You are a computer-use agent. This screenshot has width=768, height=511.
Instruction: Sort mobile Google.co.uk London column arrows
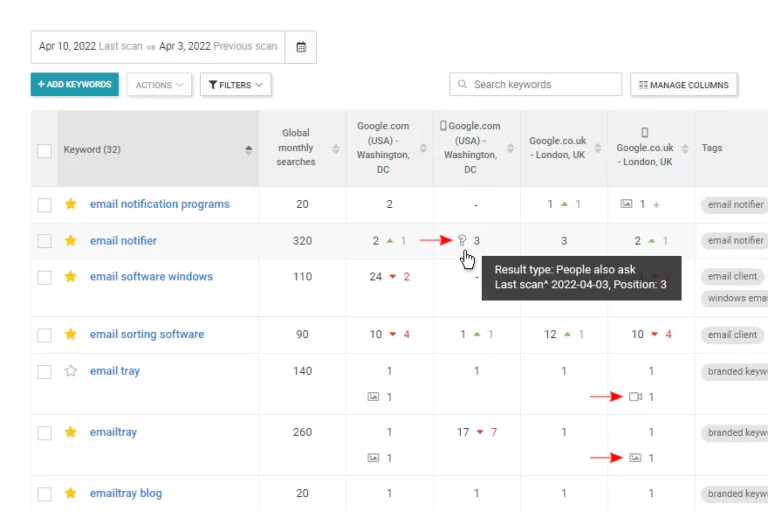pos(685,148)
